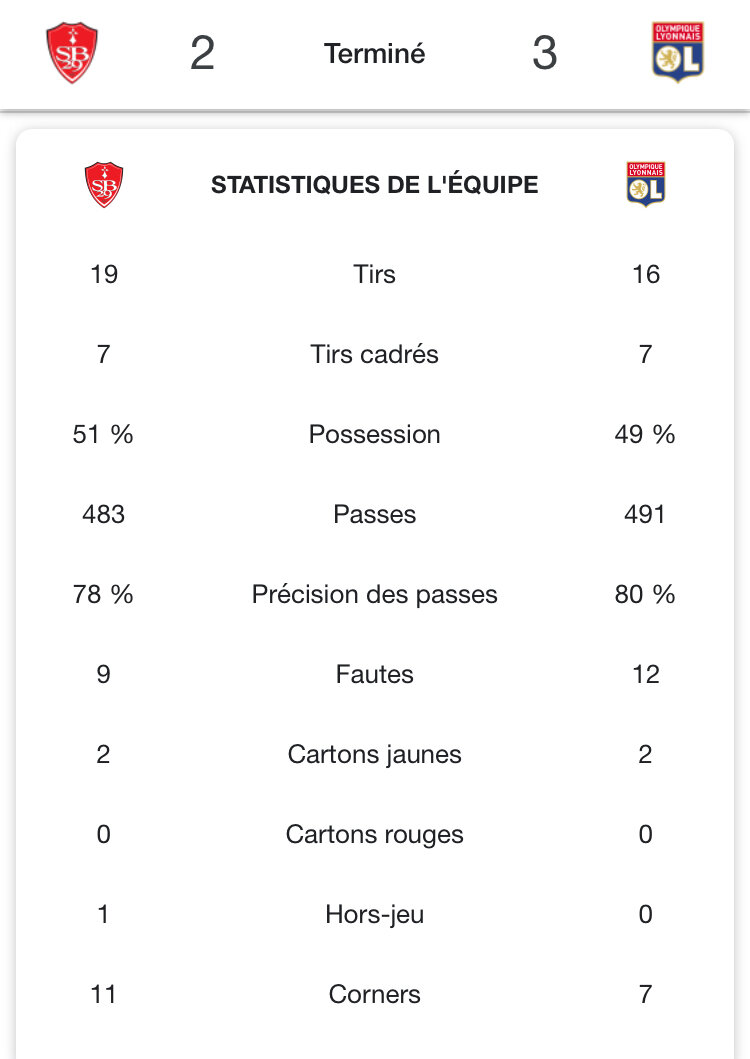
Task: Click the Olympique Lyonnais logo in the header
Action: [677, 52]
